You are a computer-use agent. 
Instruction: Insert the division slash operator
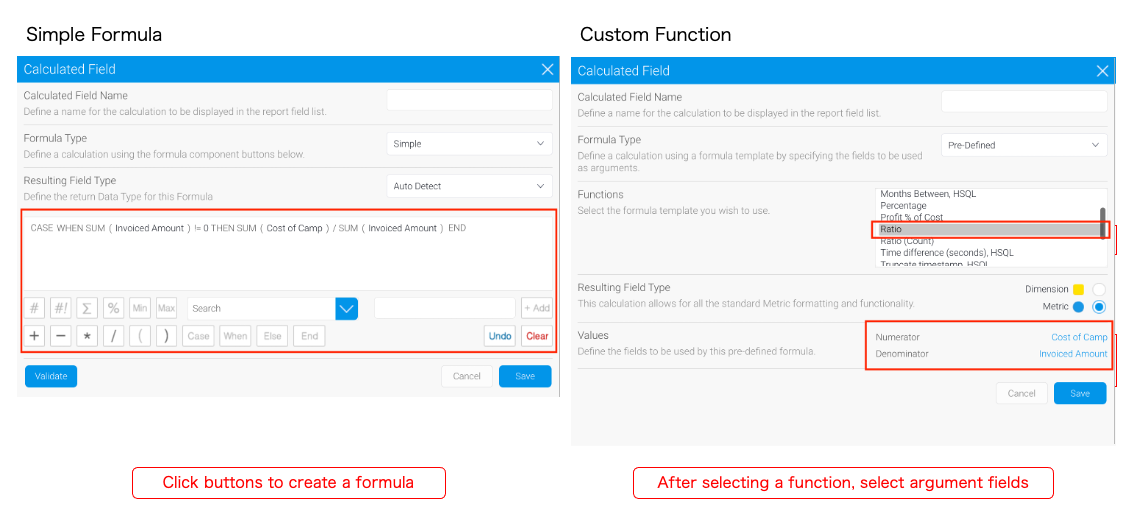click(x=114, y=336)
